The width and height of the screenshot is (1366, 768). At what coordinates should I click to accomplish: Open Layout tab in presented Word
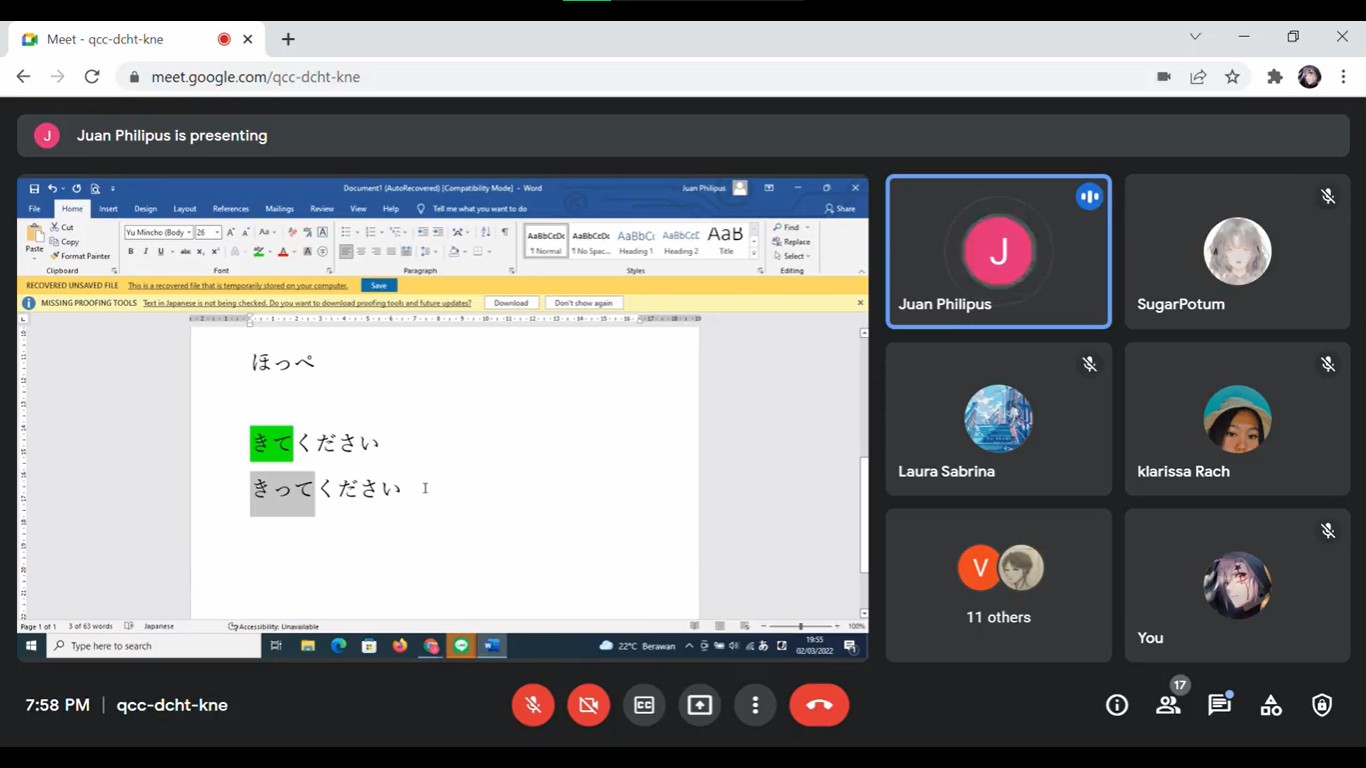[x=185, y=209]
